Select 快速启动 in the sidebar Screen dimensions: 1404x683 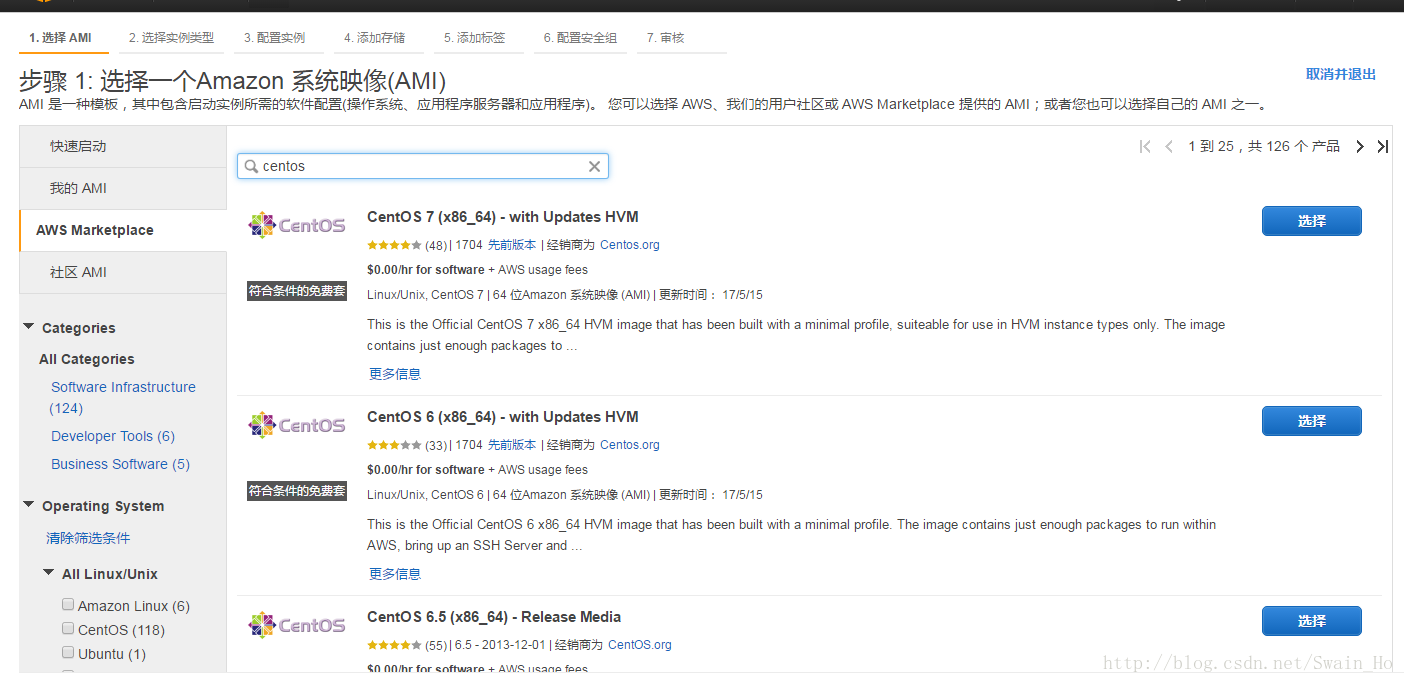point(123,146)
